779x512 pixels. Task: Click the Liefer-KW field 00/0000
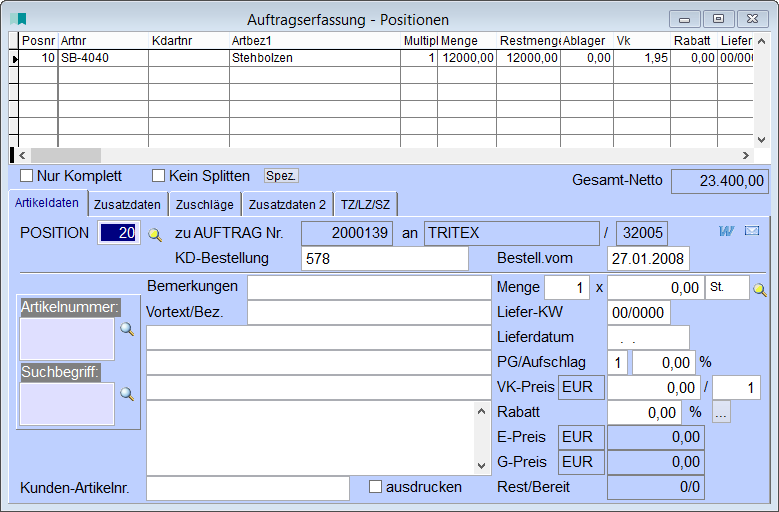point(638,313)
